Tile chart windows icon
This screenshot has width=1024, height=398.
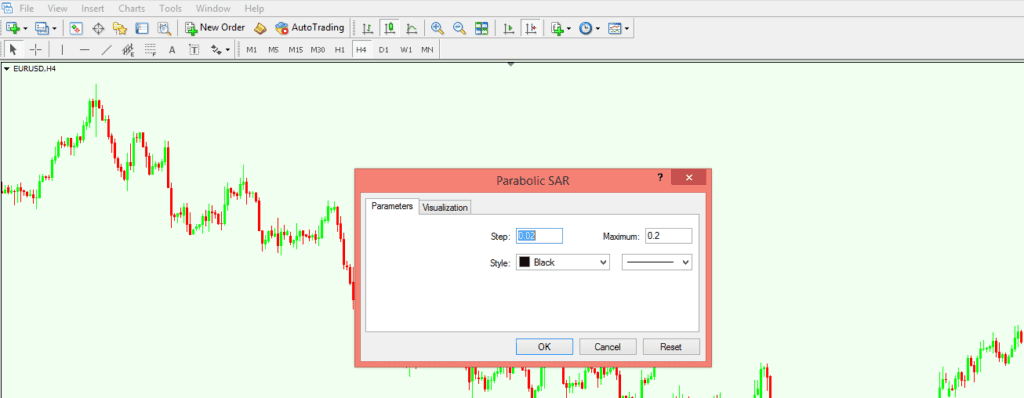[482, 28]
